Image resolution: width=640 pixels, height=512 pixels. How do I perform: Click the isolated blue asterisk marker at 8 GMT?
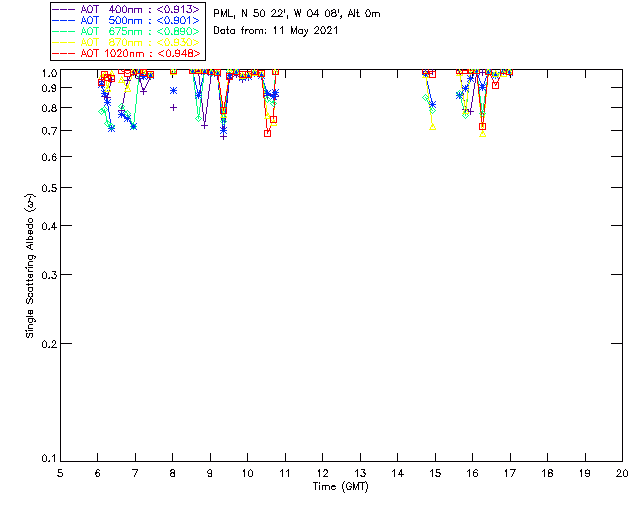tap(173, 91)
